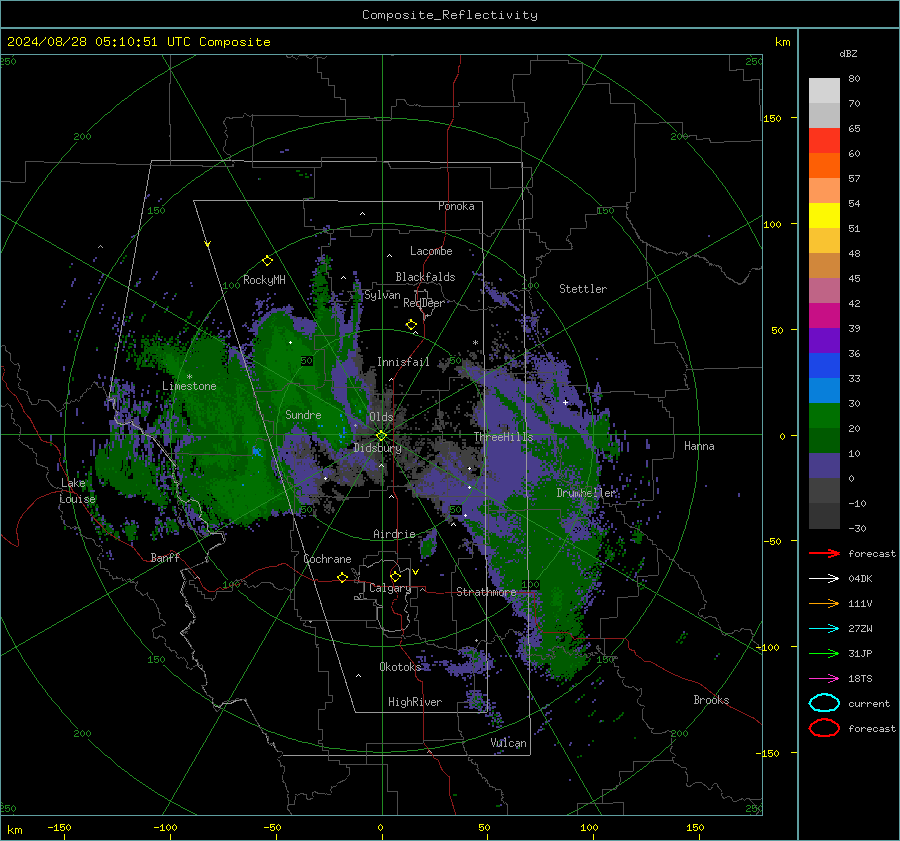Click the Lacombe map label

click(x=431, y=251)
